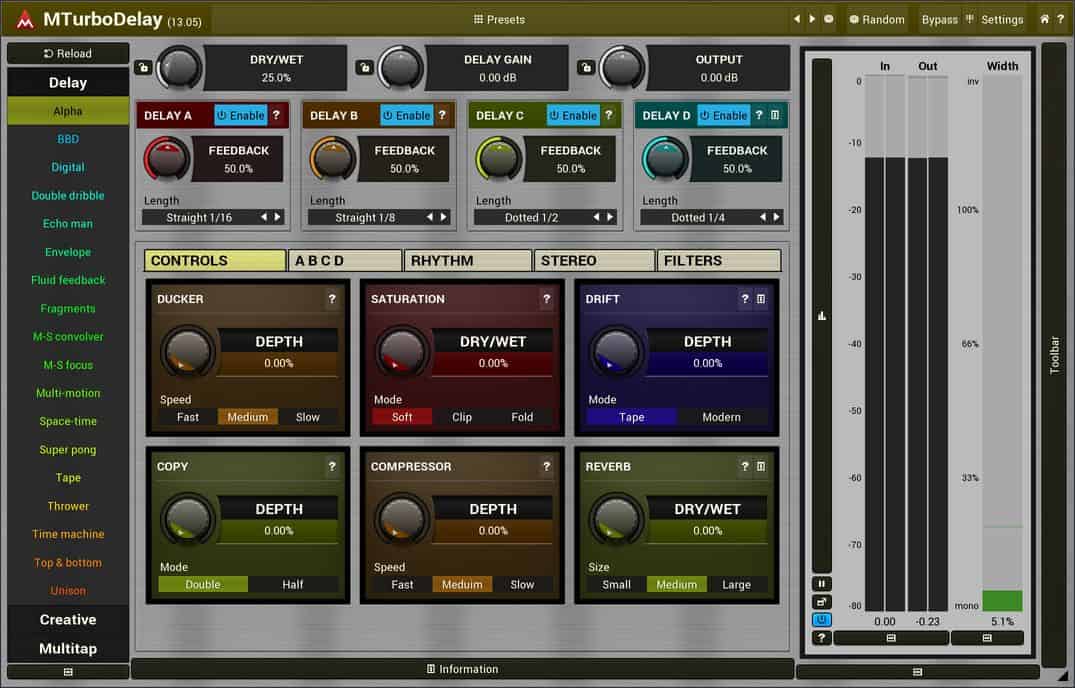Open help for the Compressor panel
1075x688 pixels.
(546, 467)
